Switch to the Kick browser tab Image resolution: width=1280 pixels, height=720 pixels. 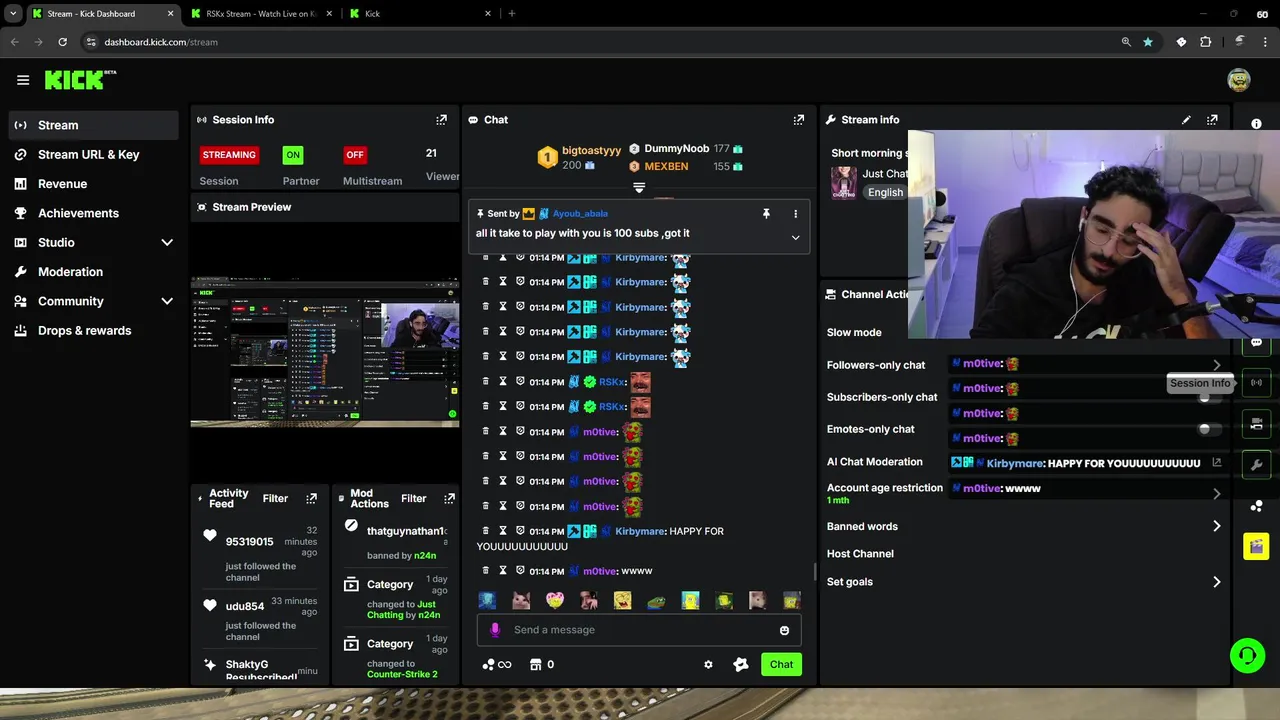pos(418,14)
